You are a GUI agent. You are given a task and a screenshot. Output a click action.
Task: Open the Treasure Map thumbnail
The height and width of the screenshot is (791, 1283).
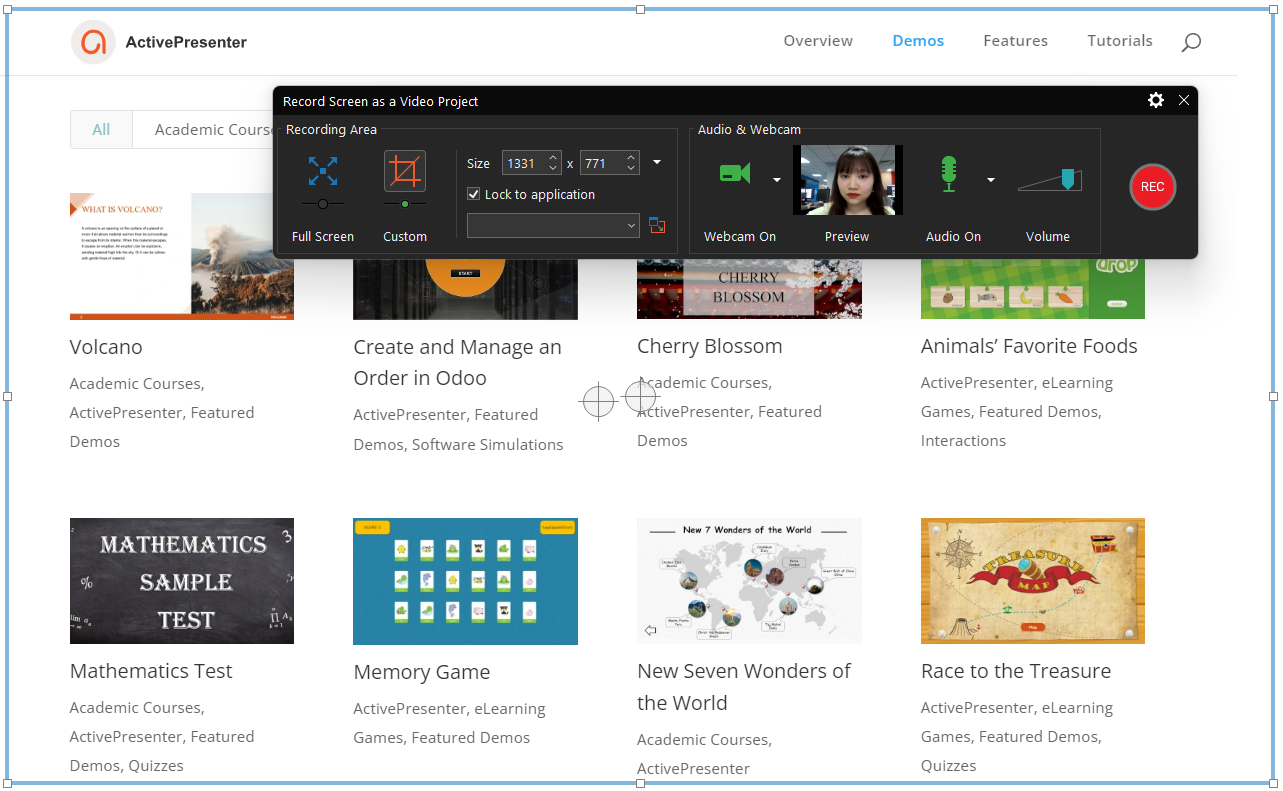(x=1033, y=581)
